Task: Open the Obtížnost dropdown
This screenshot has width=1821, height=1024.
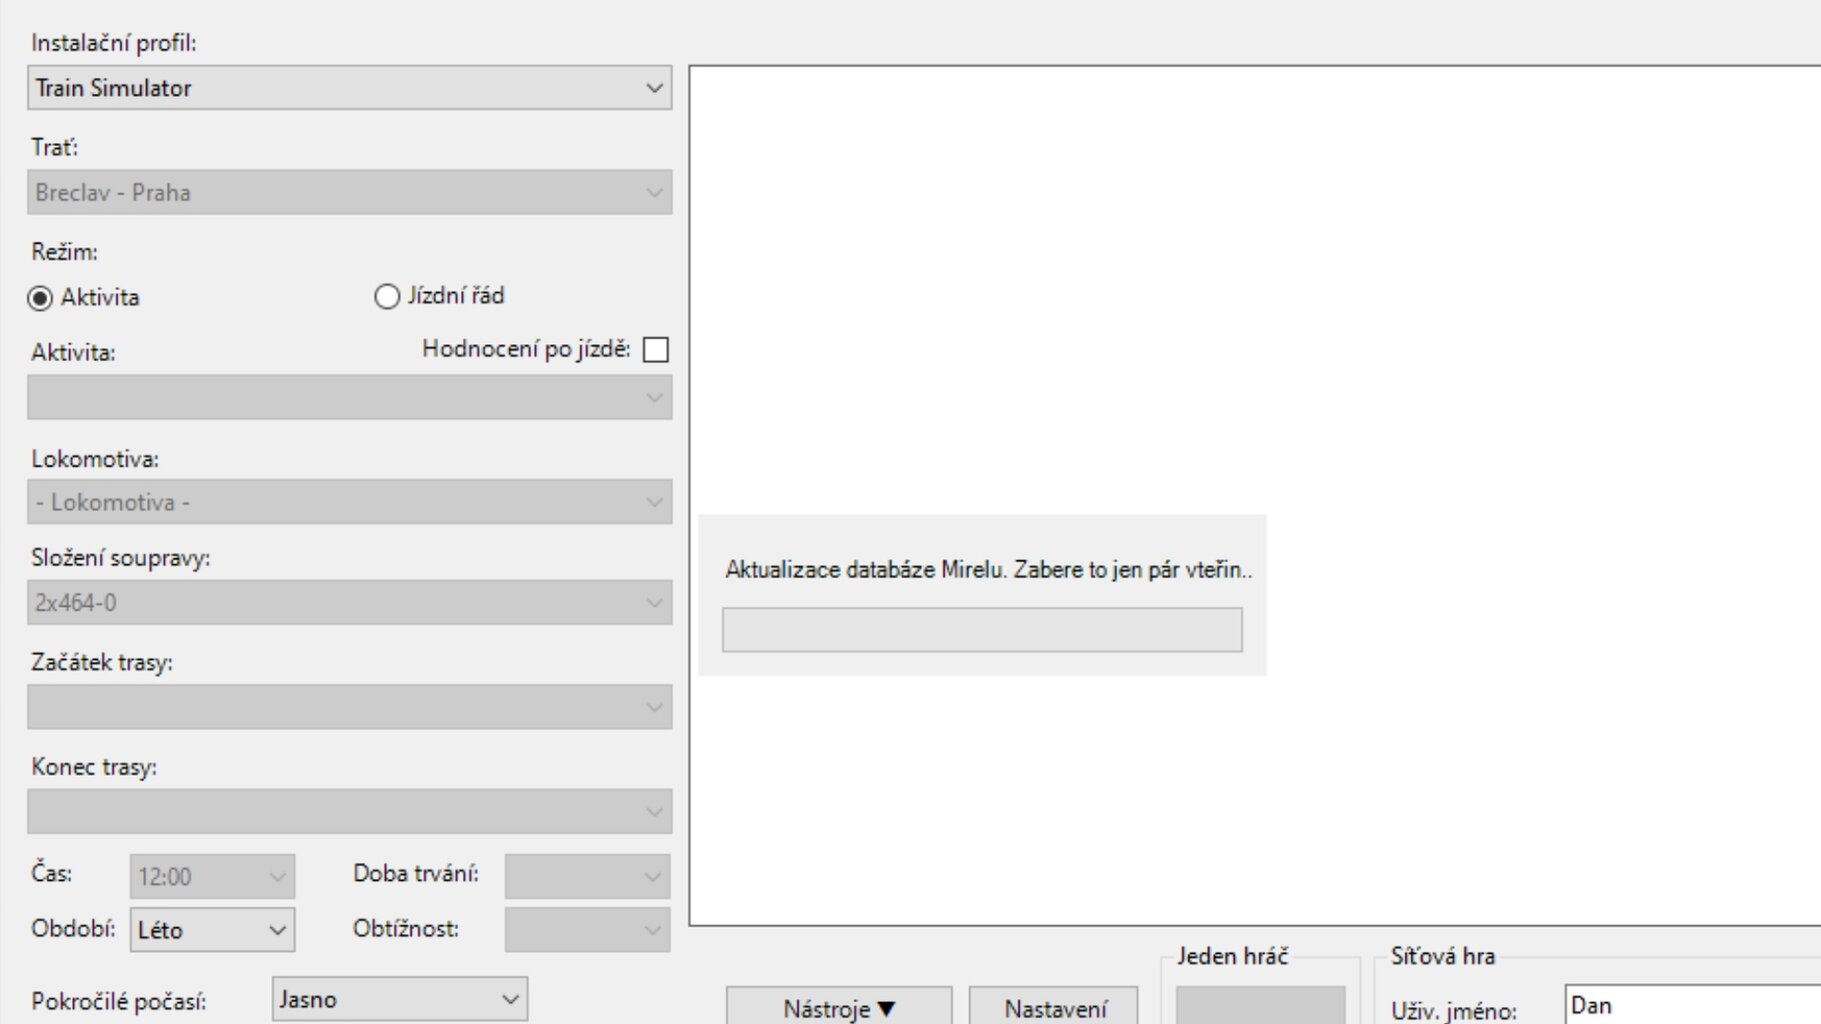Action: [587, 930]
